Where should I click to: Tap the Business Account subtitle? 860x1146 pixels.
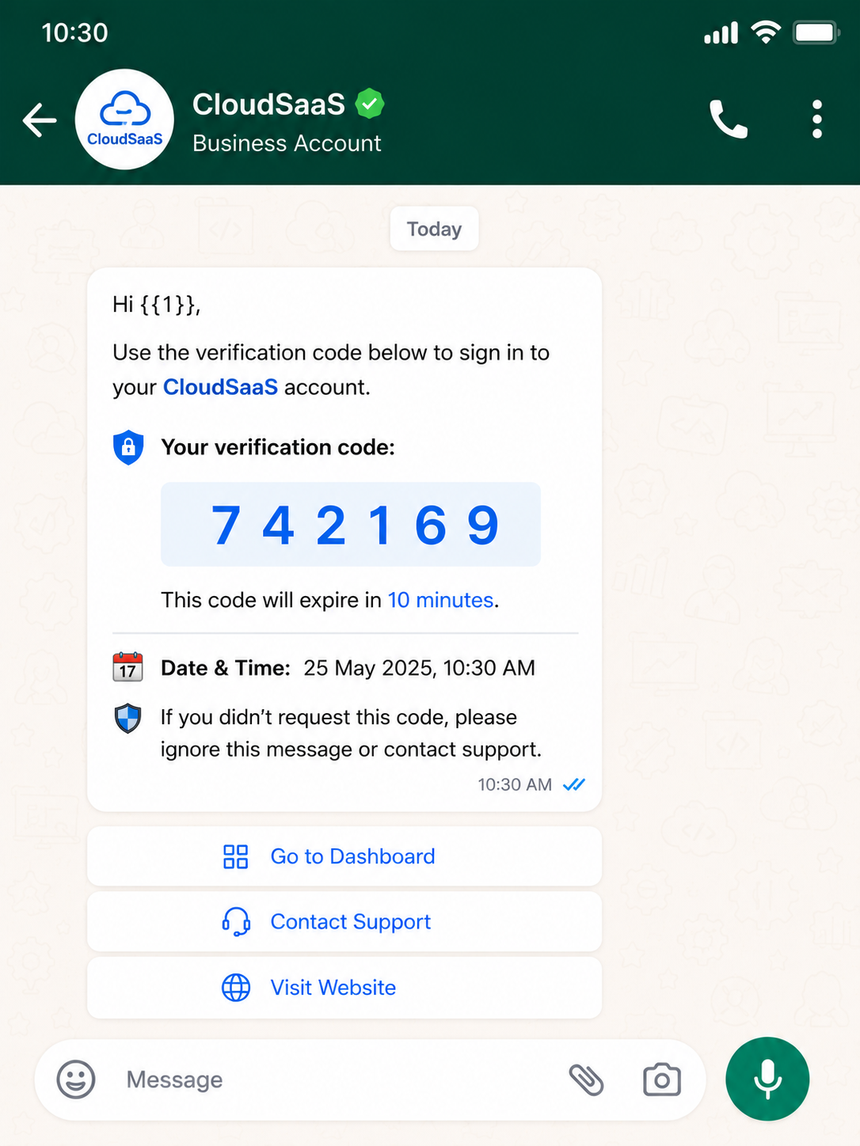(x=286, y=143)
